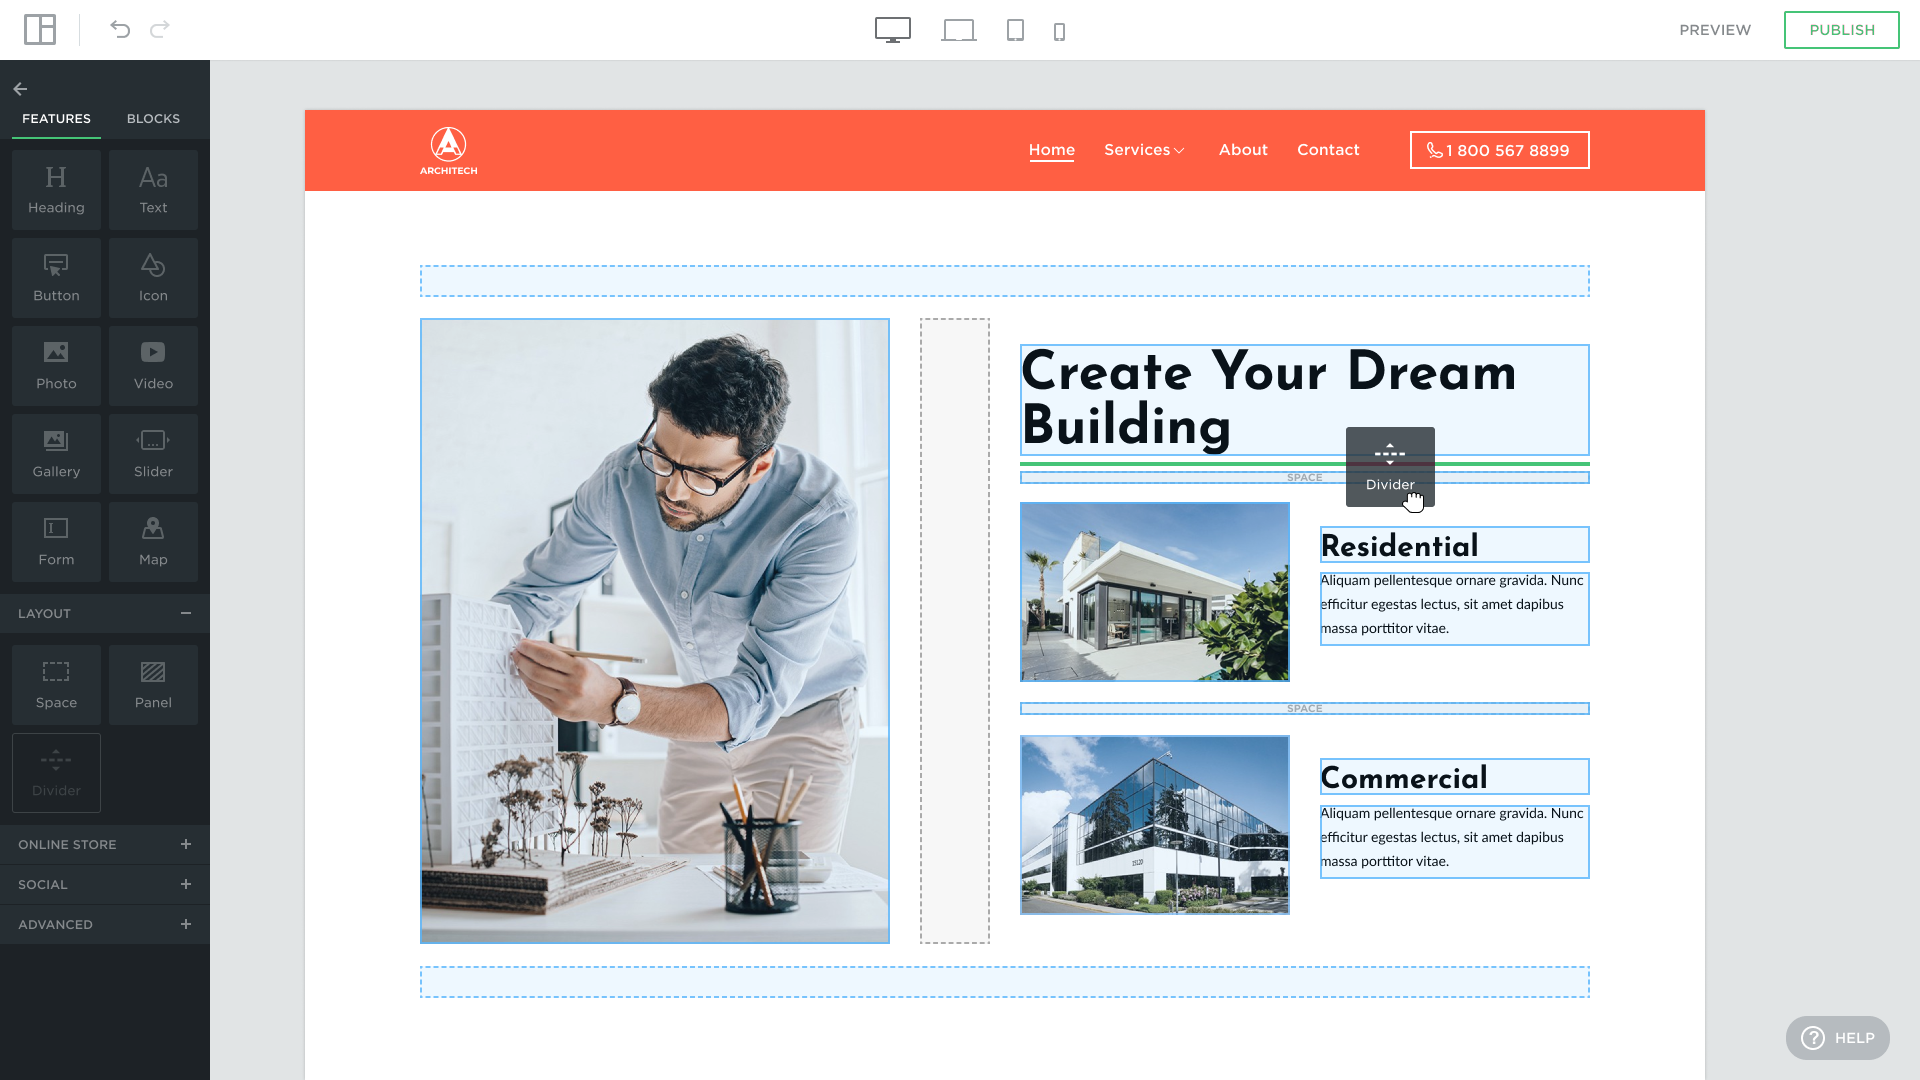Select the empty dashed column placeholder
This screenshot has height=1080, width=1920.
click(955, 631)
